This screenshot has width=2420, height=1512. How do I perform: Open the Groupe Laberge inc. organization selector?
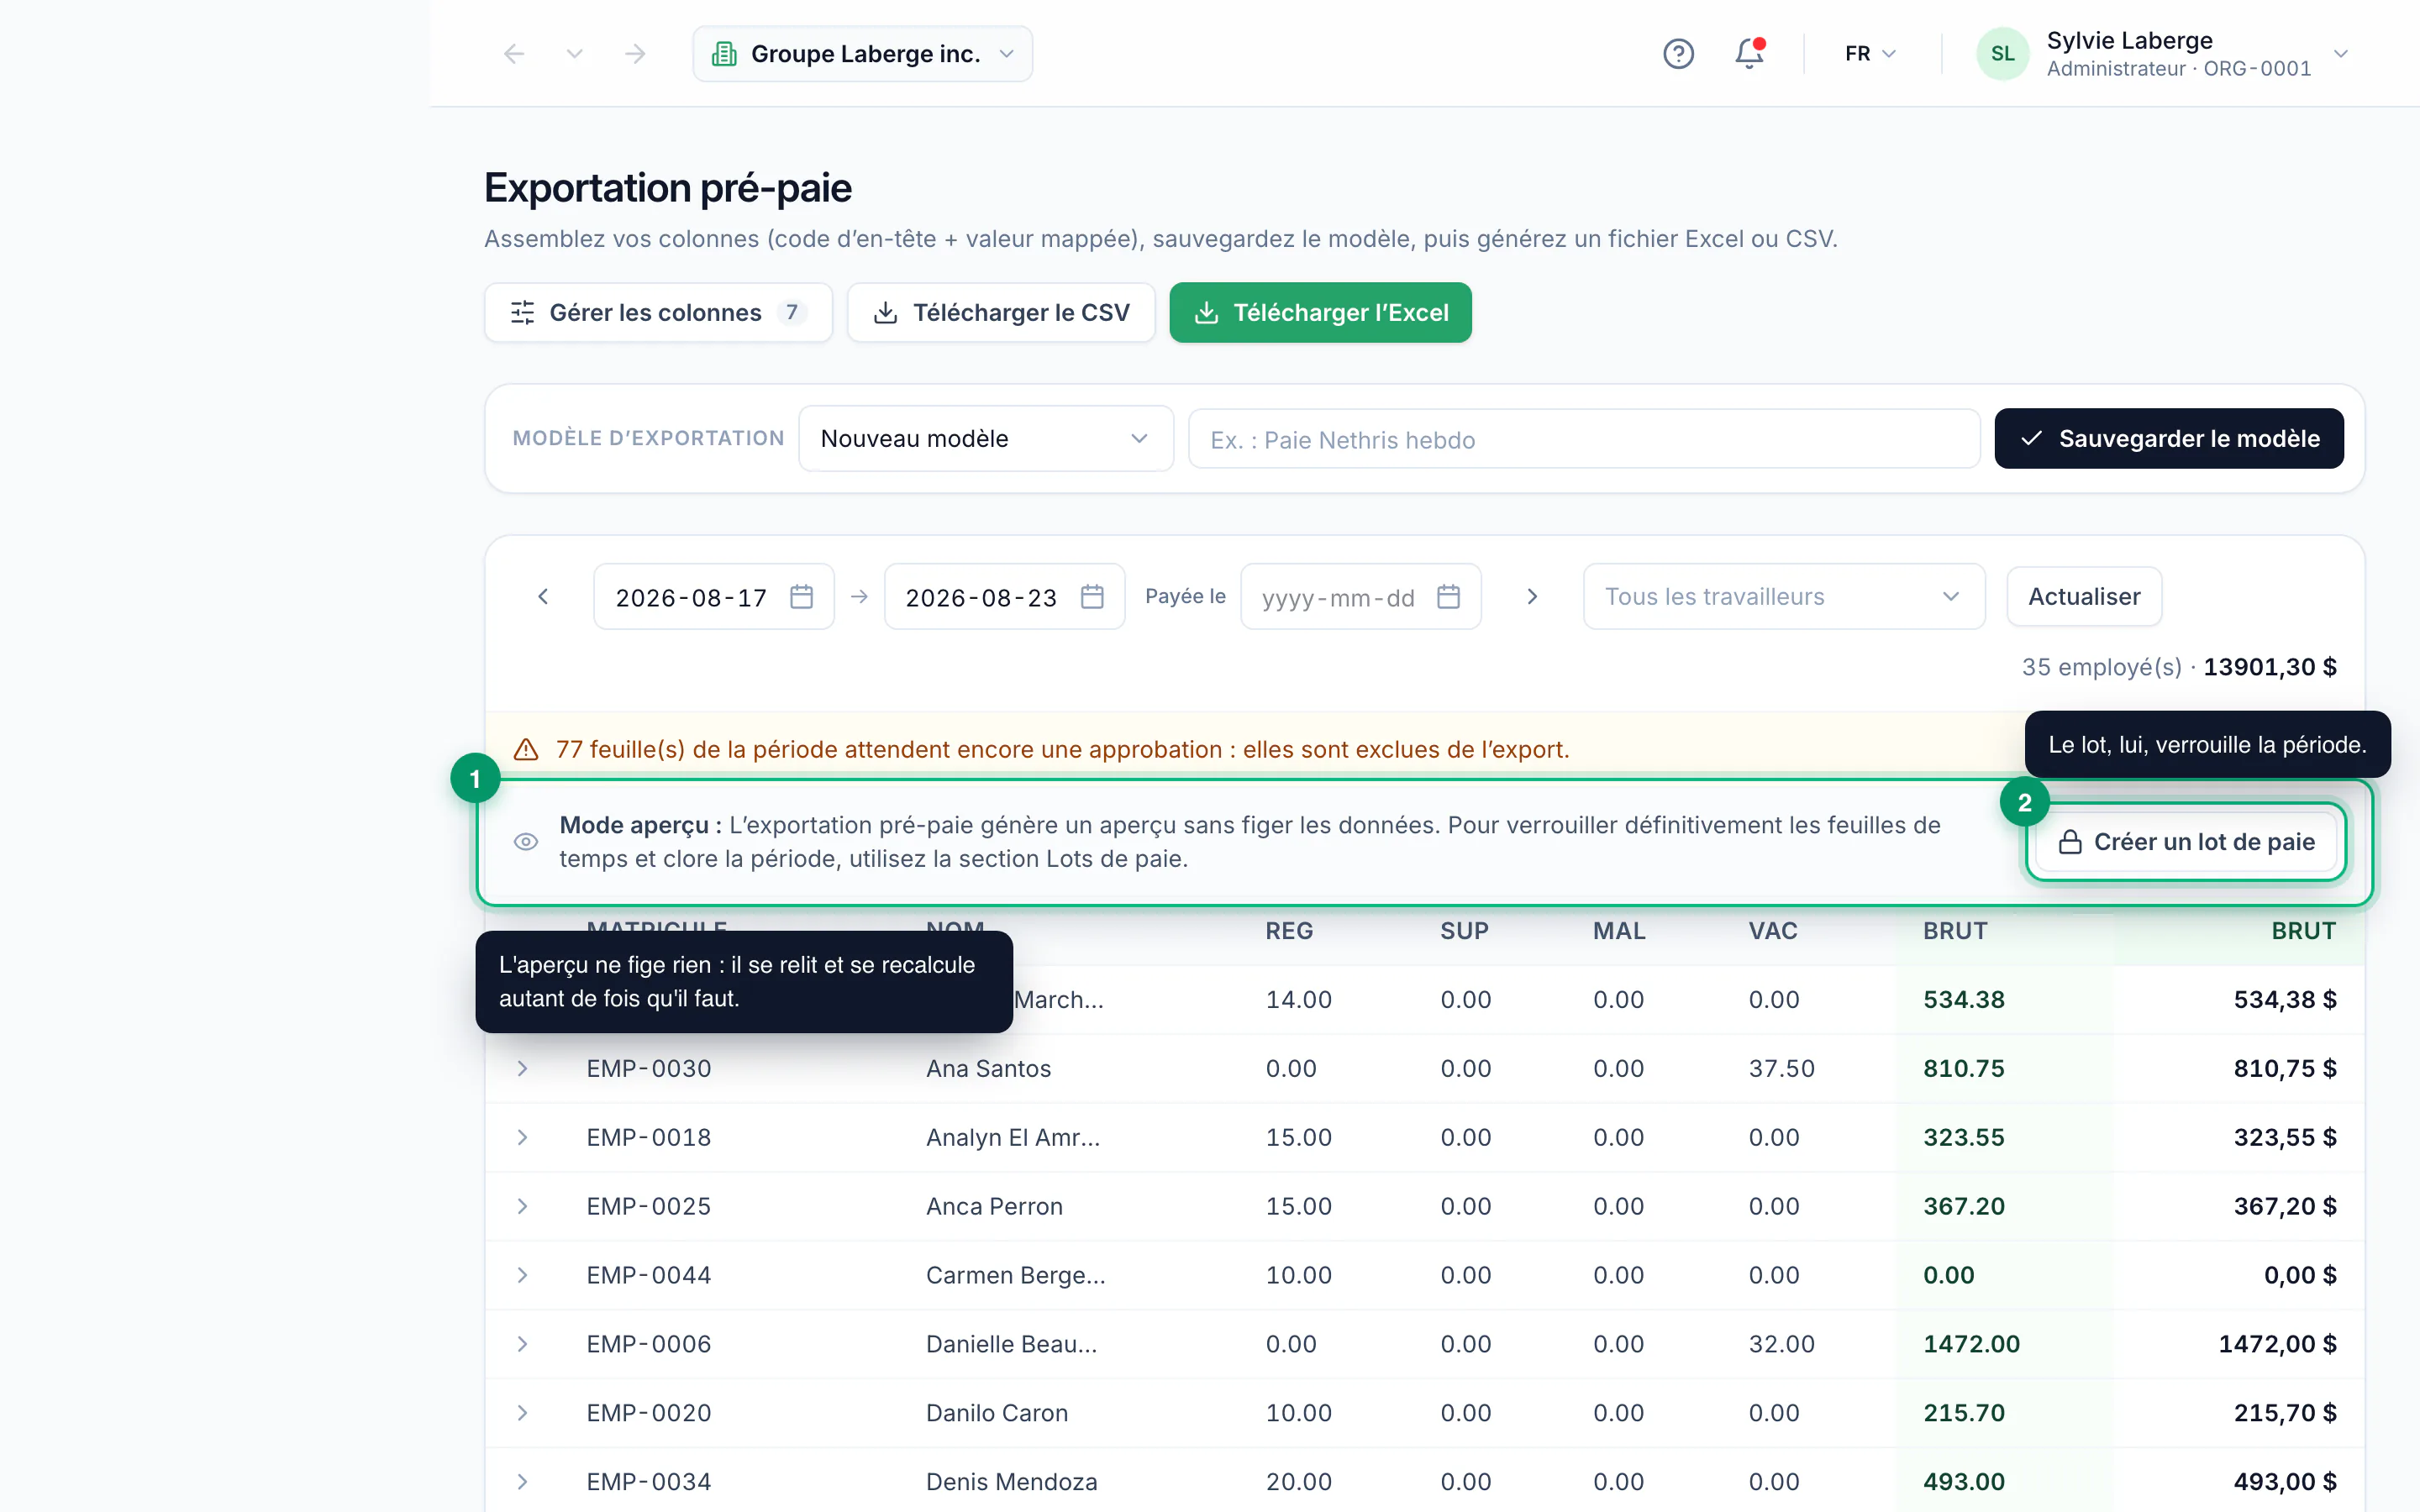(x=862, y=54)
